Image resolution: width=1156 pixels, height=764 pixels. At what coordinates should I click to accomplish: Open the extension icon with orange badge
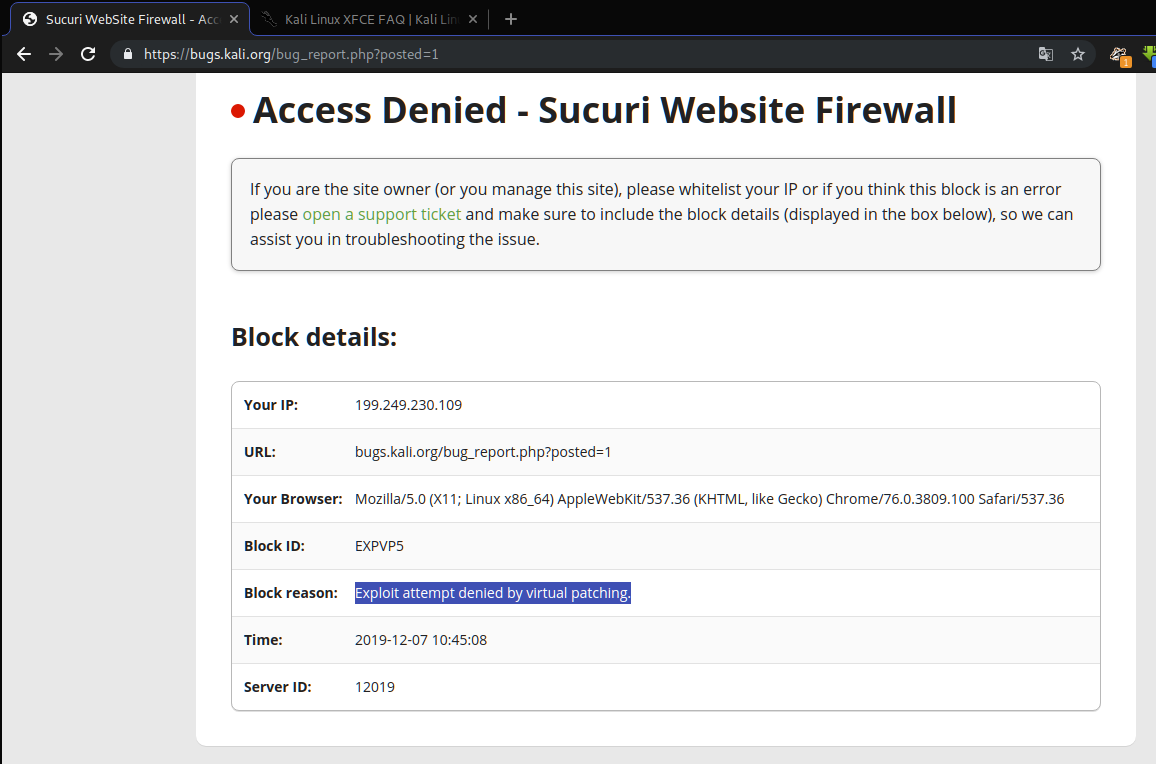pyautogui.click(x=1120, y=54)
